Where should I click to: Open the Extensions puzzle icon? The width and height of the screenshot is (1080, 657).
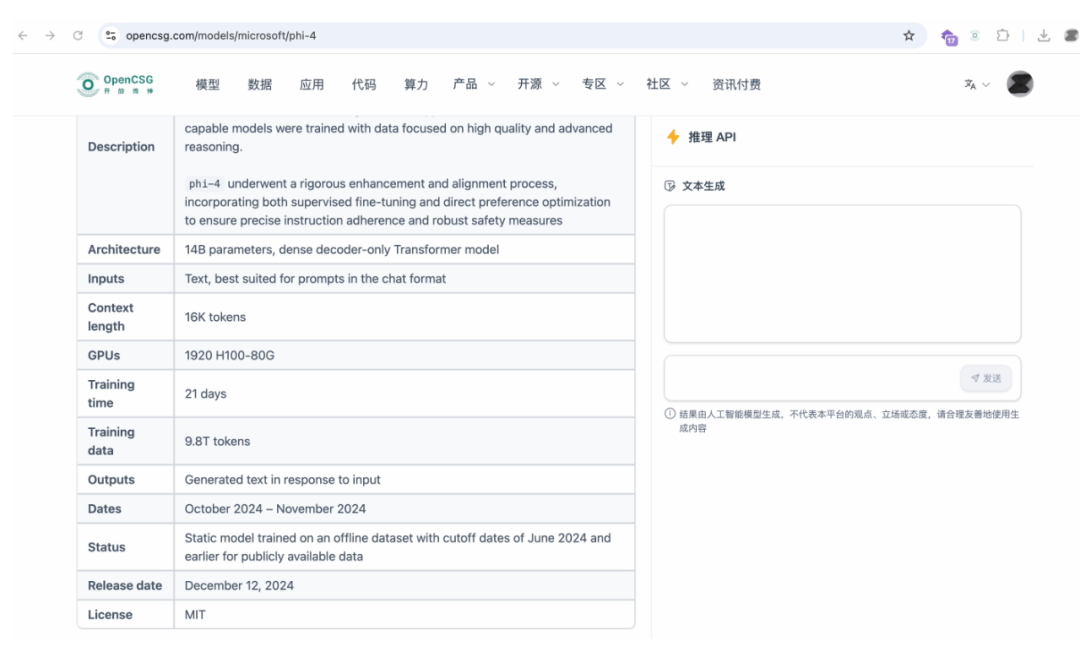pos(1003,35)
